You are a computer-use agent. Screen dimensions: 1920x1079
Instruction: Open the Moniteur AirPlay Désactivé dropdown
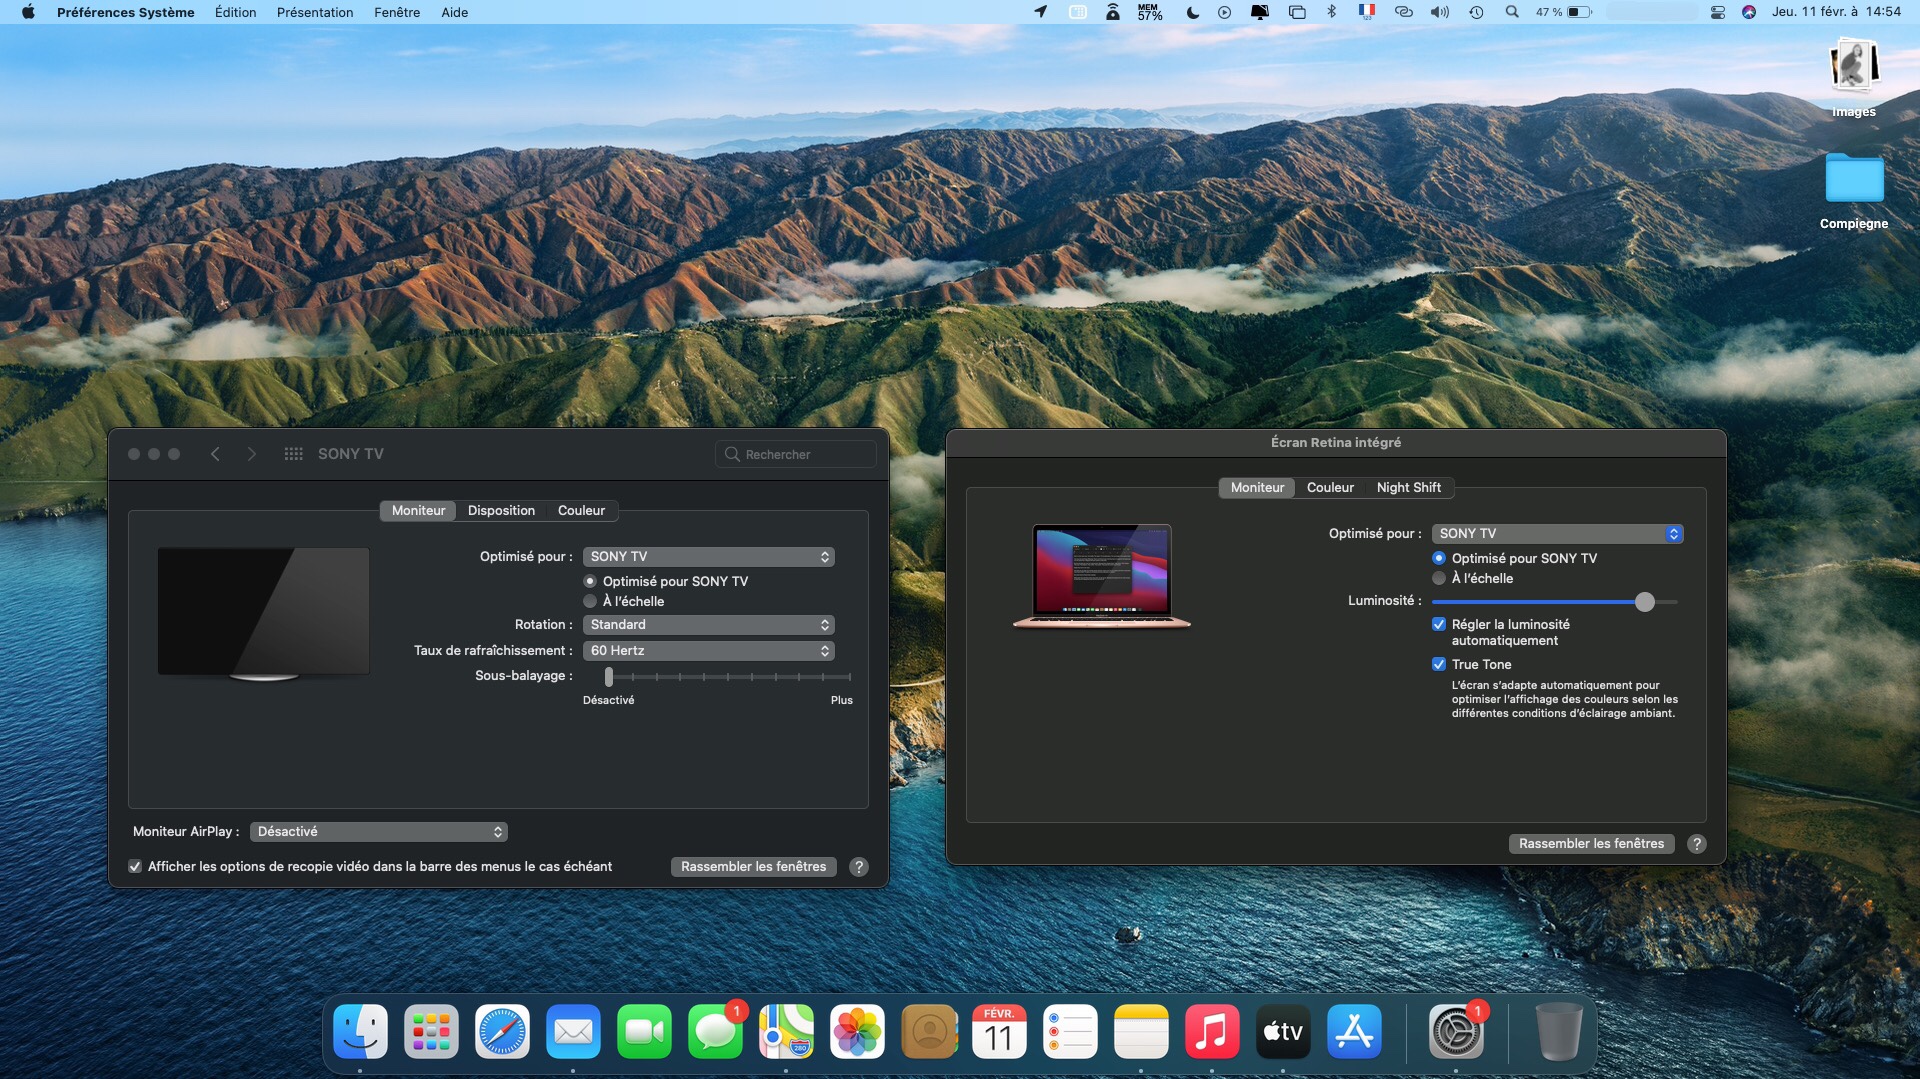379,832
